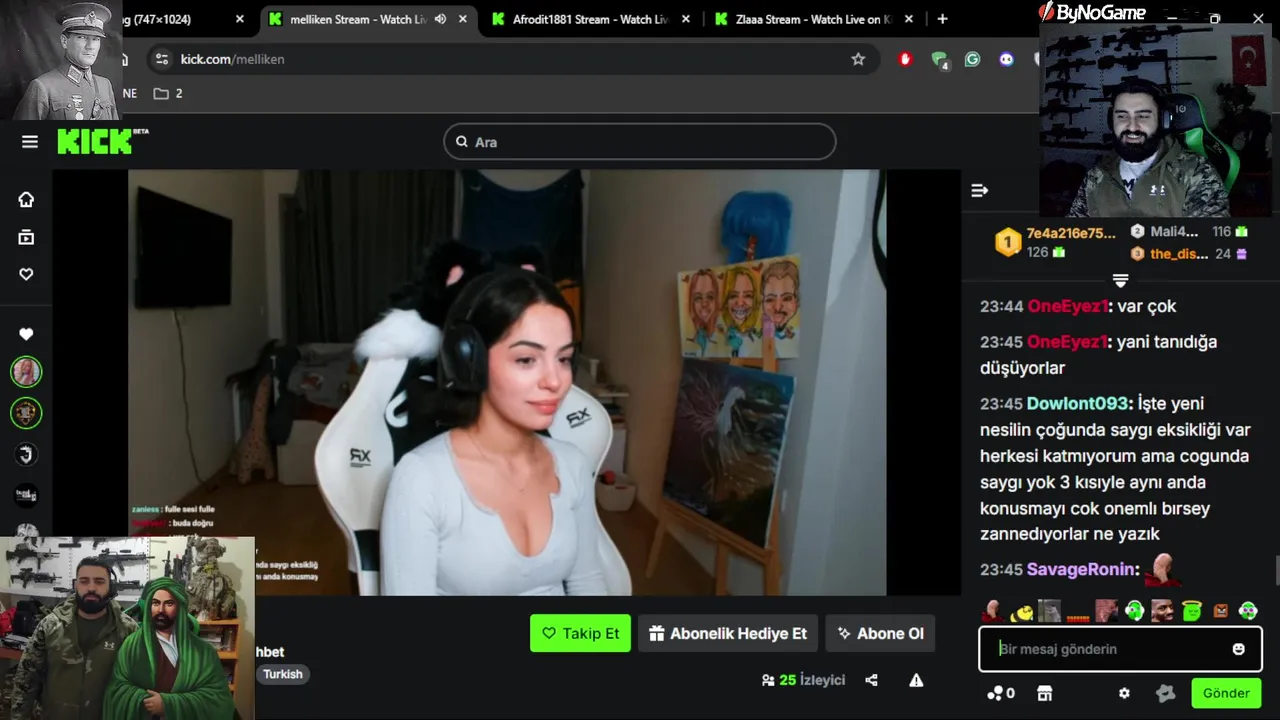Open the SavageRonin username in chat
1280x720 pixels.
[x=1082, y=569]
